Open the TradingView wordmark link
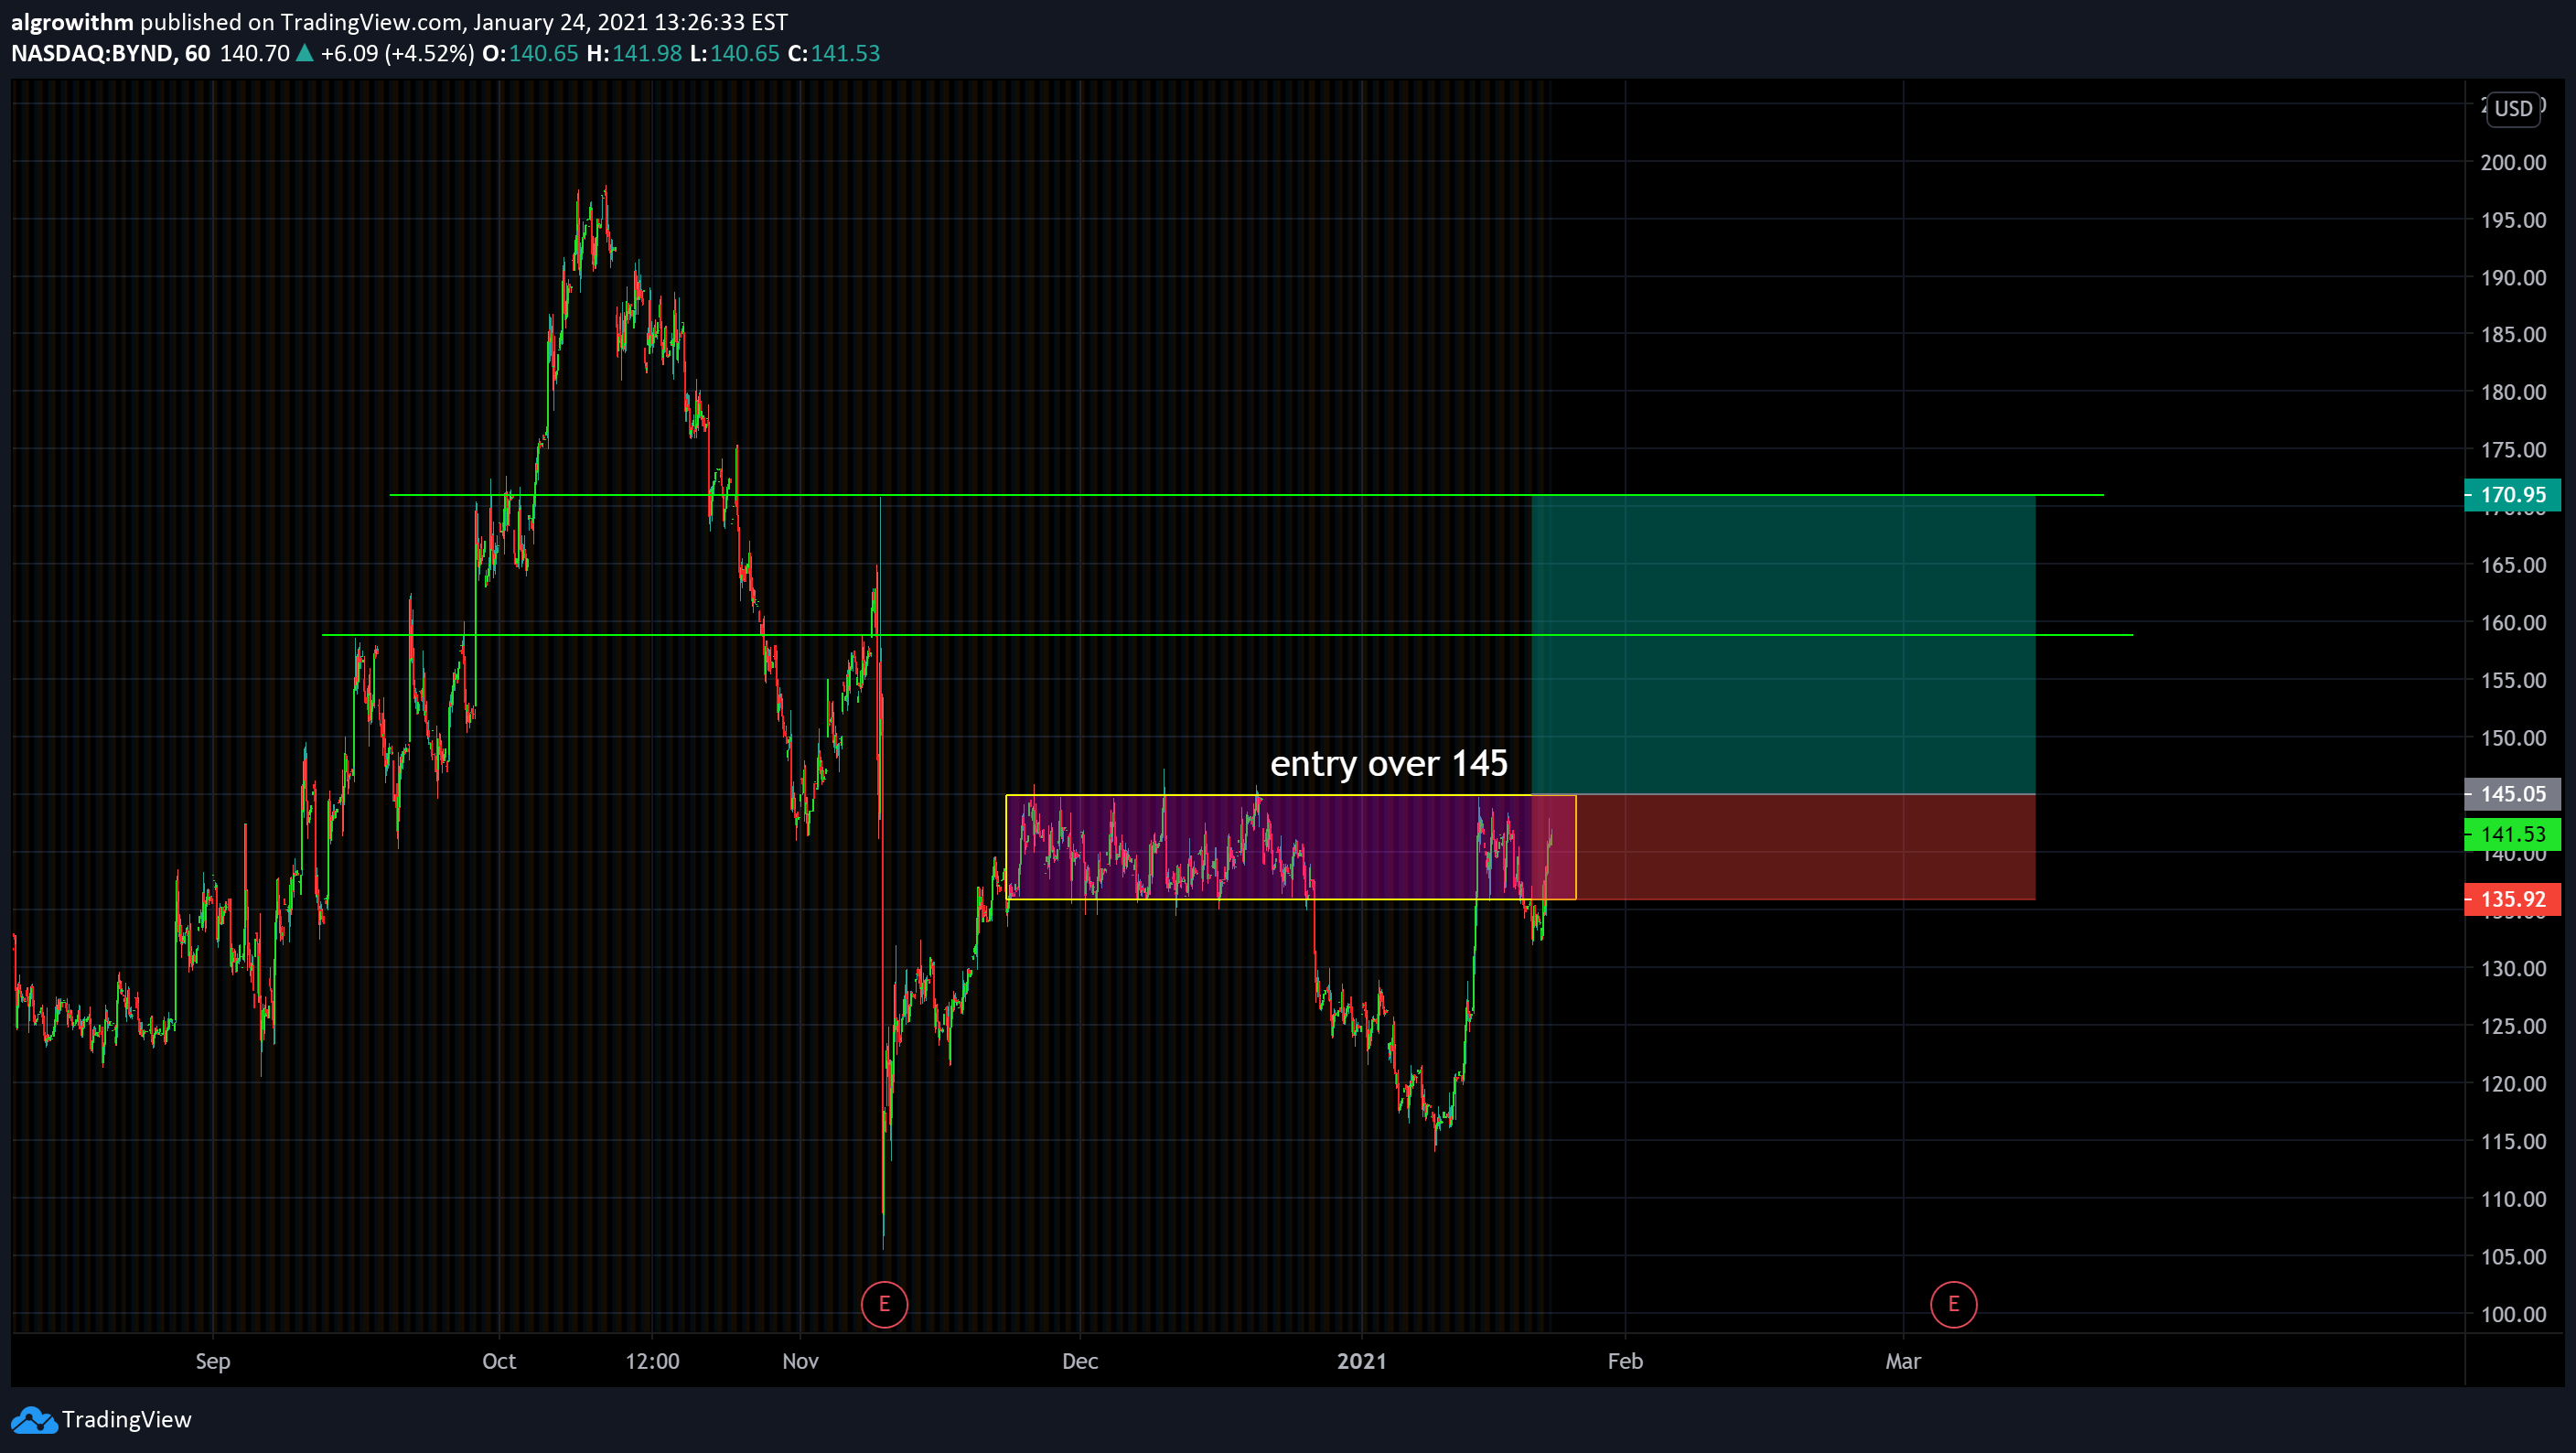The width and height of the screenshot is (2576, 1453). (x=126, y=1420)
